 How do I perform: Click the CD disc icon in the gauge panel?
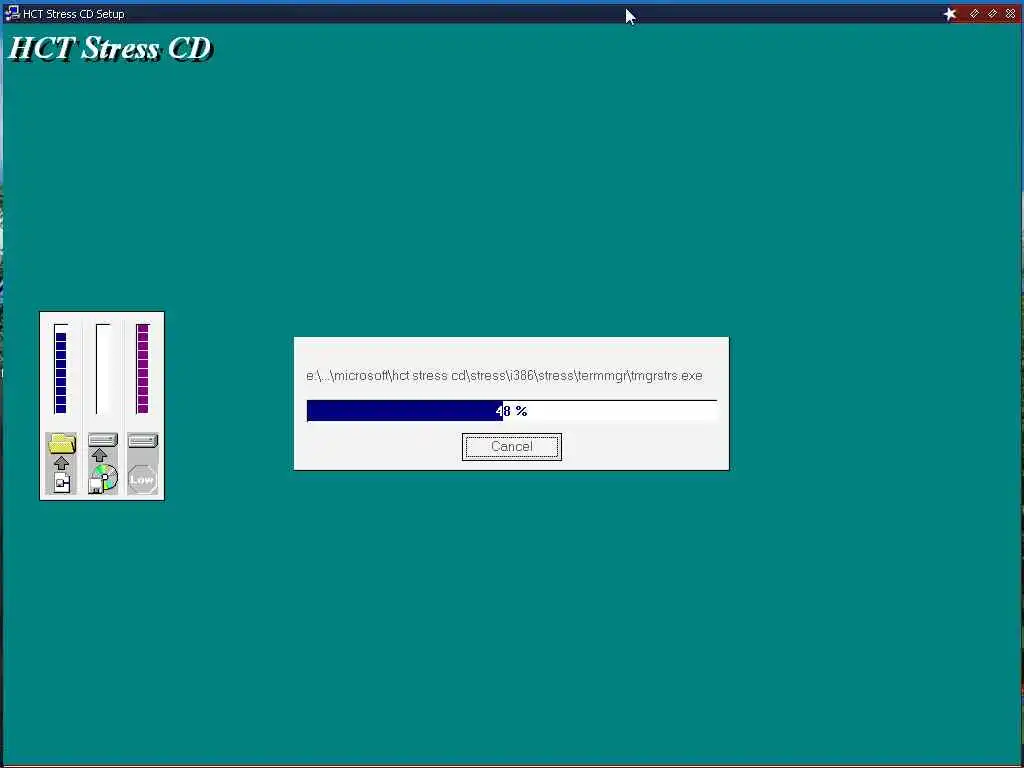(x=103, y=479)
